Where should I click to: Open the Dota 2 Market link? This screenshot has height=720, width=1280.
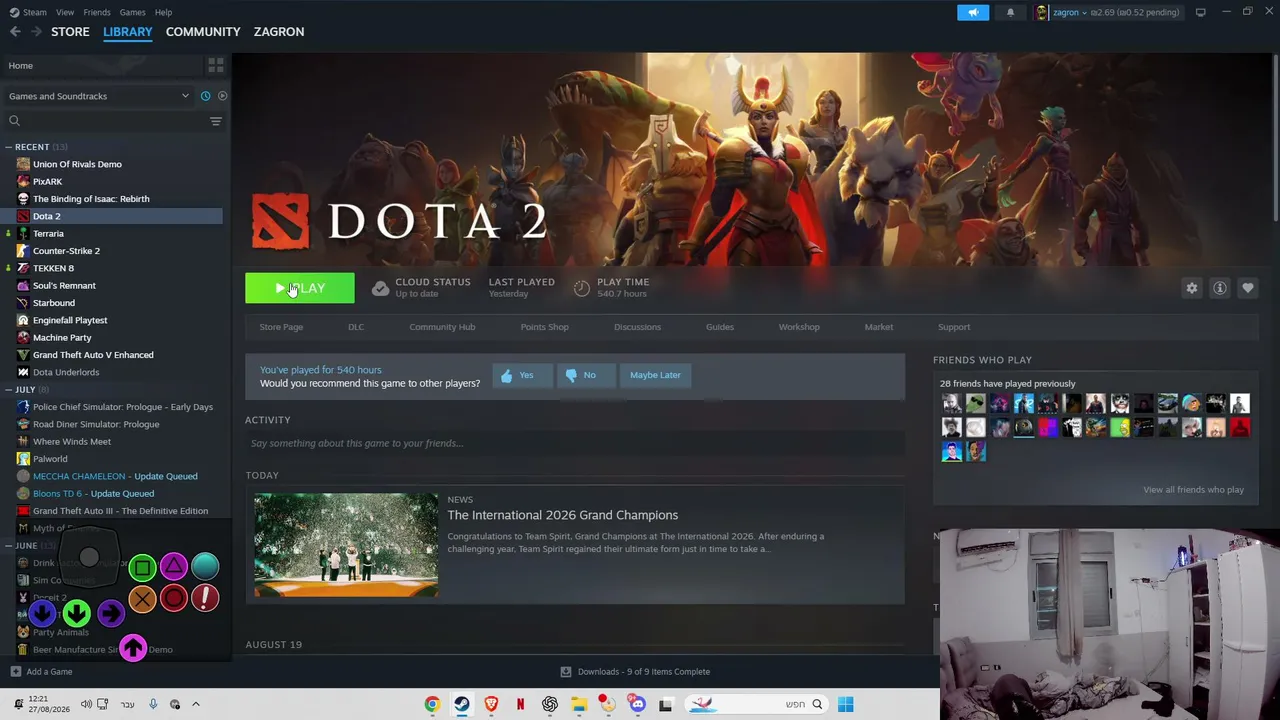click(x=879, y=327)
